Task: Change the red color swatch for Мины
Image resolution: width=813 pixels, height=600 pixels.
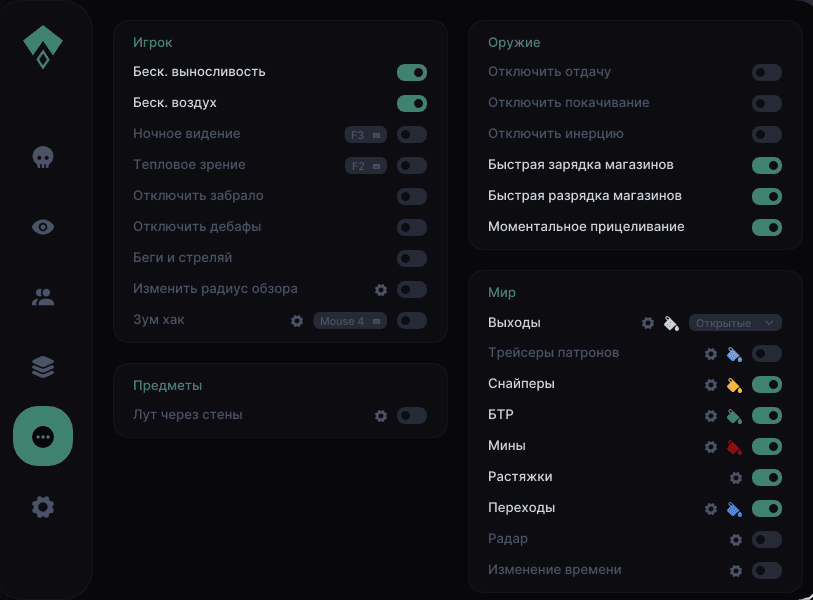Action: (x=734, y=447)
